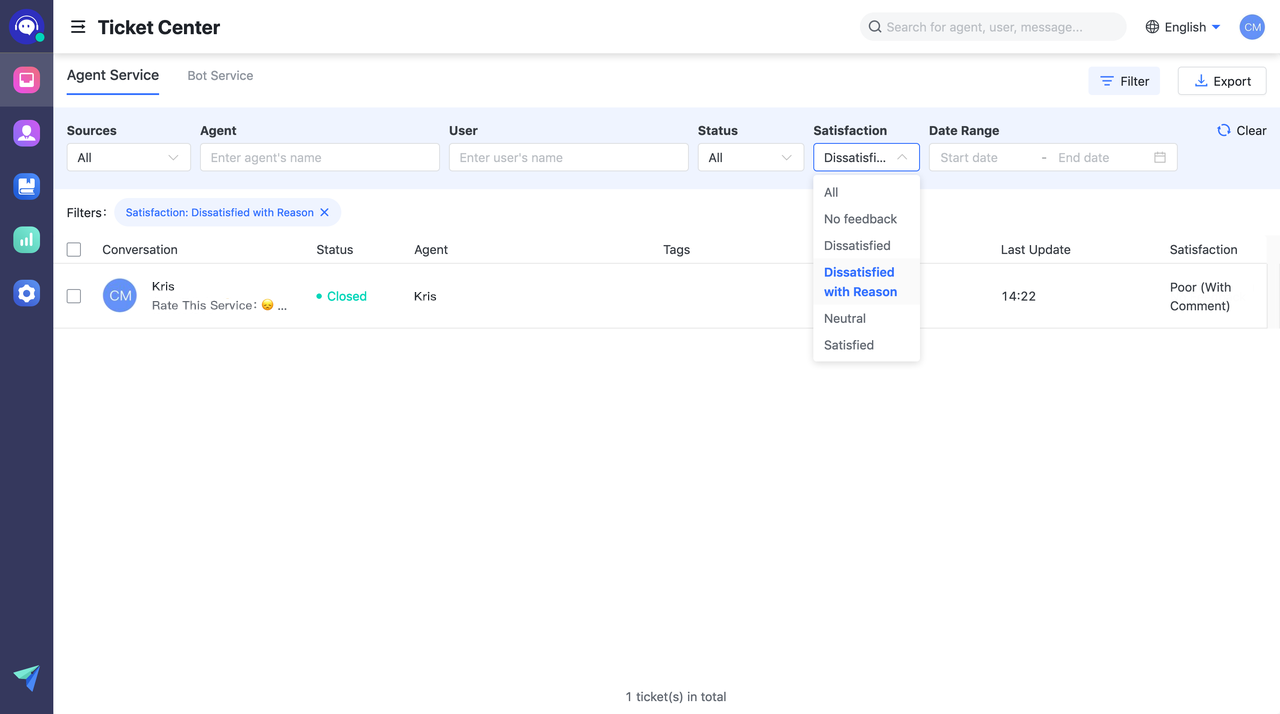Click the CM user avatar top right
Image resolution: width=1280 pixels, height=714 pixels.
coord(1252,27)
